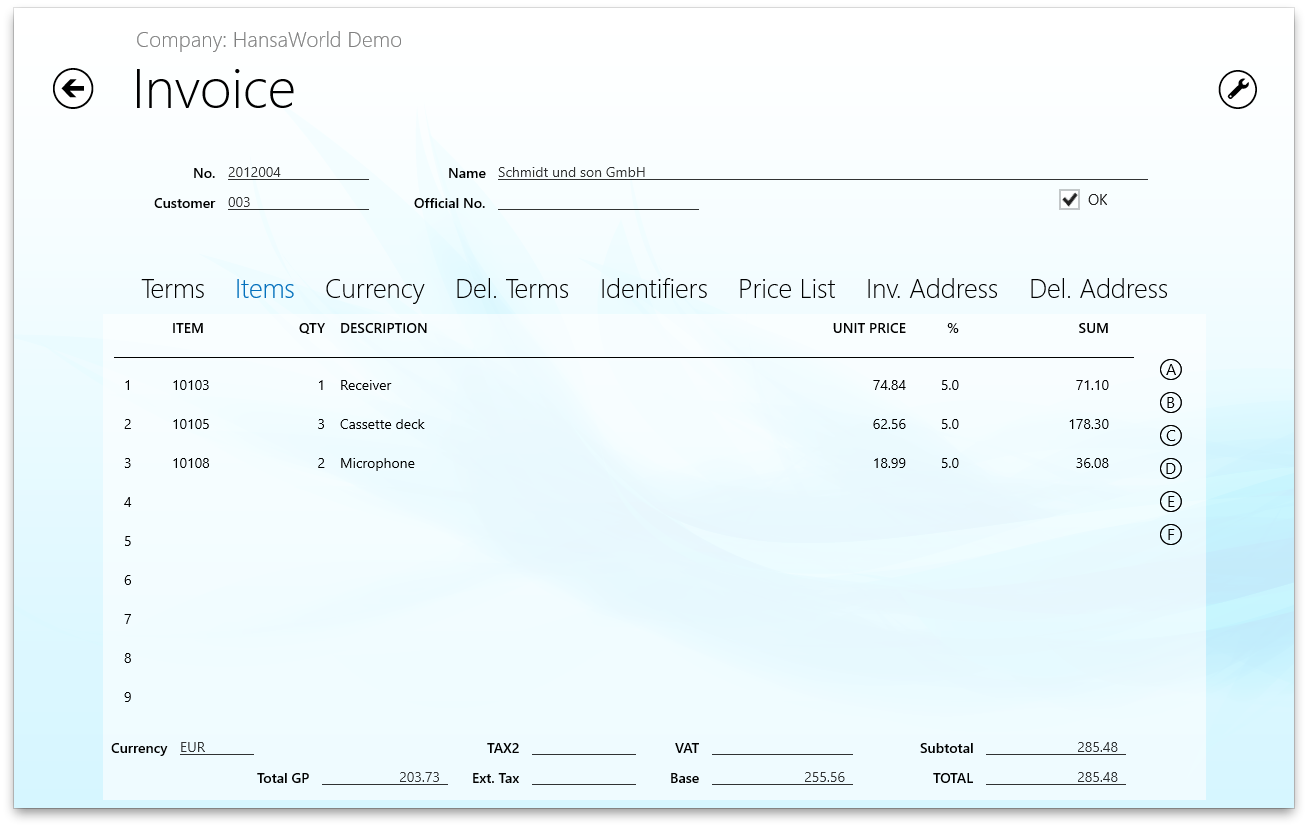Image resolution: width=1308 pixels, height=828 pixels.
Task: Click the Official No. input field
Action: (597, 202)
